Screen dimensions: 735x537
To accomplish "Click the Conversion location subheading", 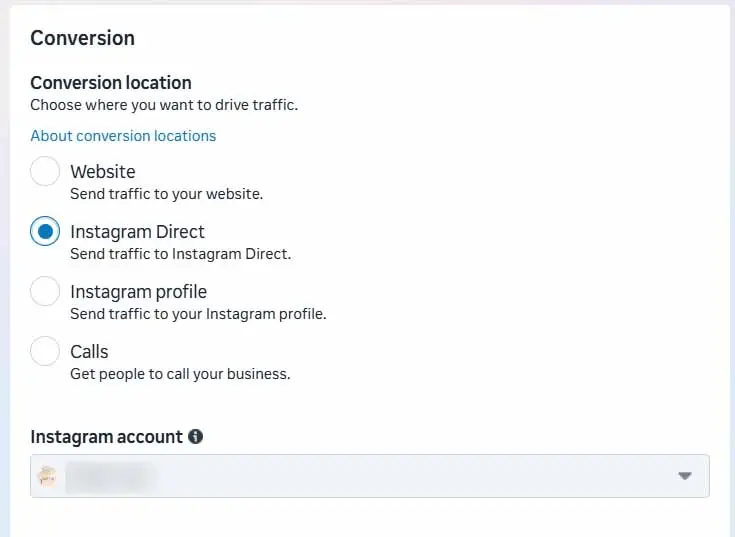I will (x=111, y=83).
